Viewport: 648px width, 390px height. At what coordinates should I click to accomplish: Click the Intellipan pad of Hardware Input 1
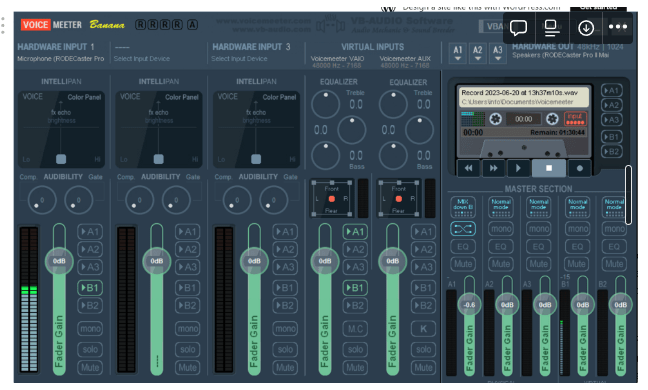click(x=61, y=129)
